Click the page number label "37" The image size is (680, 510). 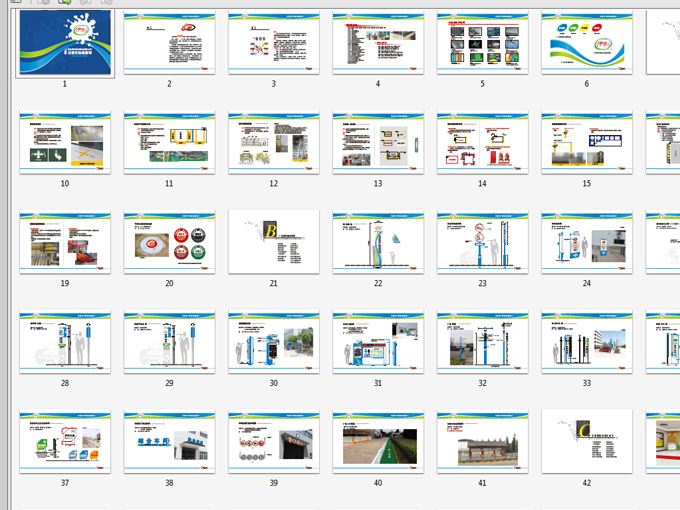point(65,483)
